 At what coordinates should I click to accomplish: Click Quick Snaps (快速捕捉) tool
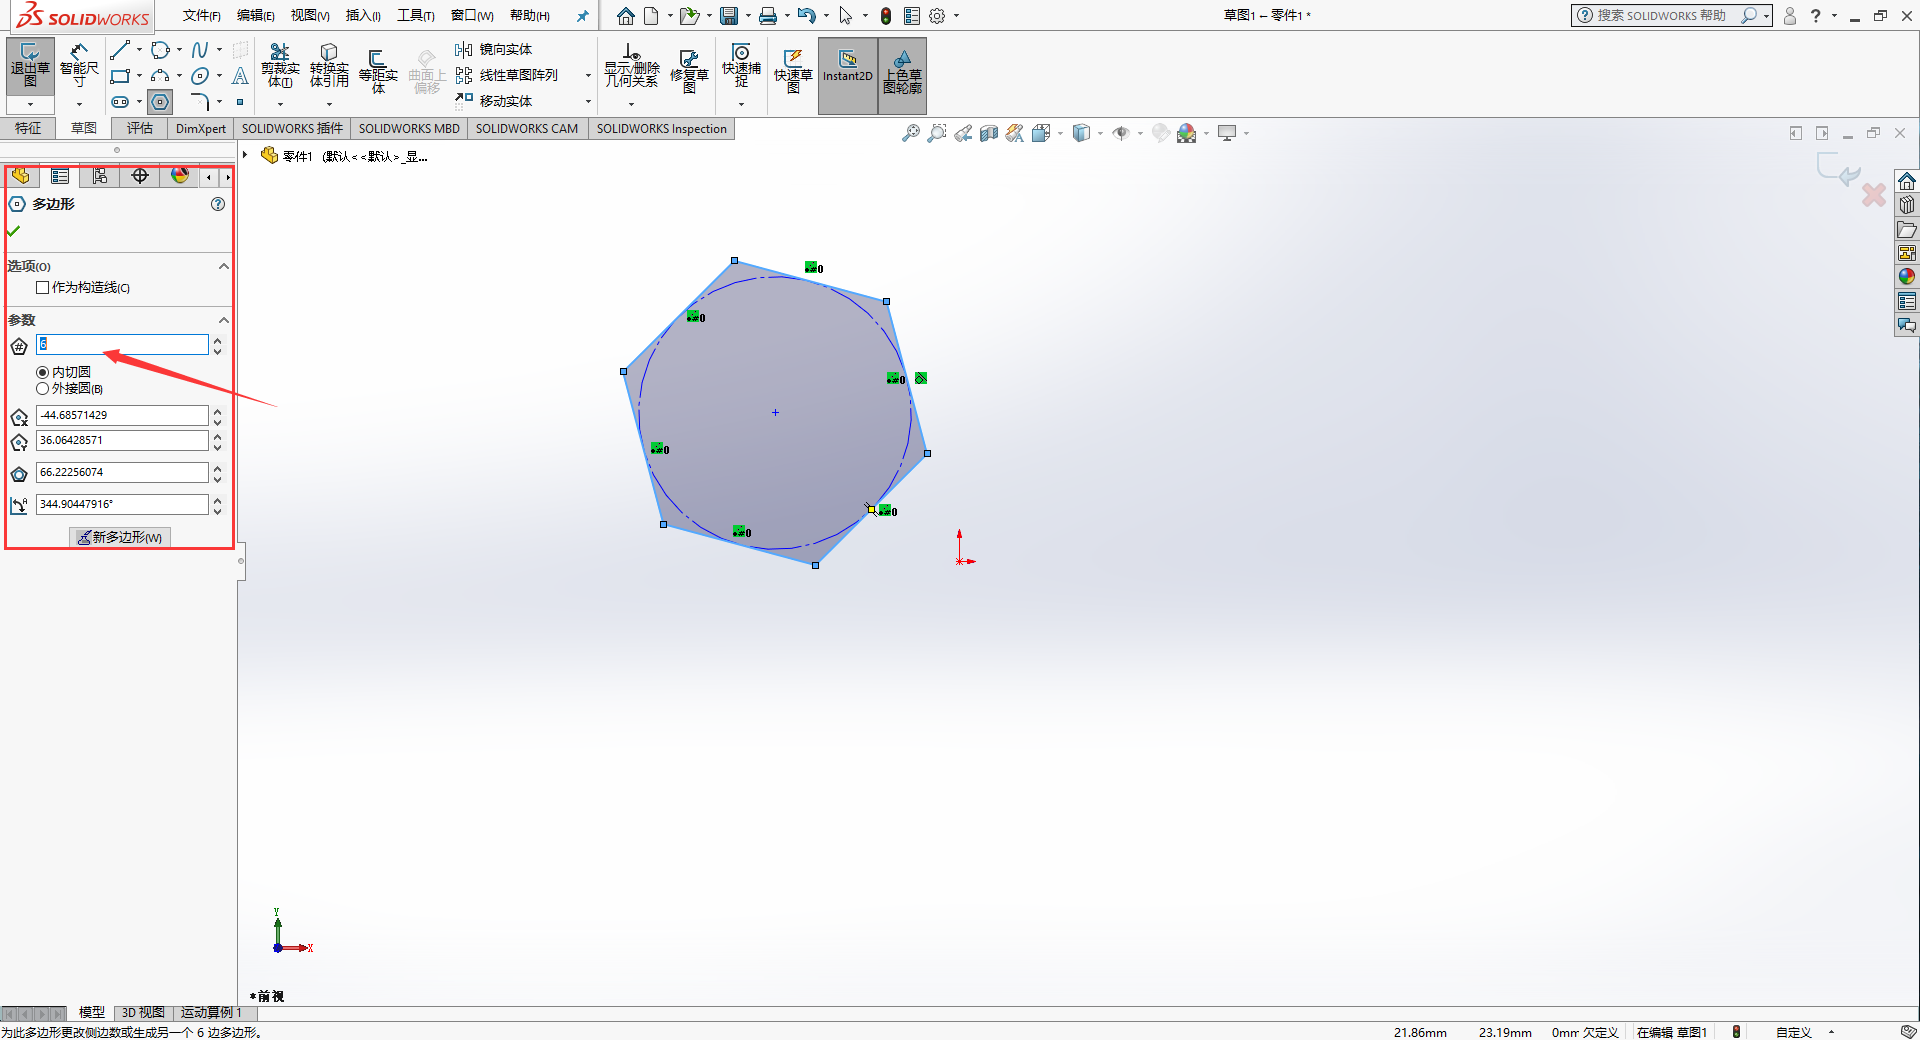(741, 66)
